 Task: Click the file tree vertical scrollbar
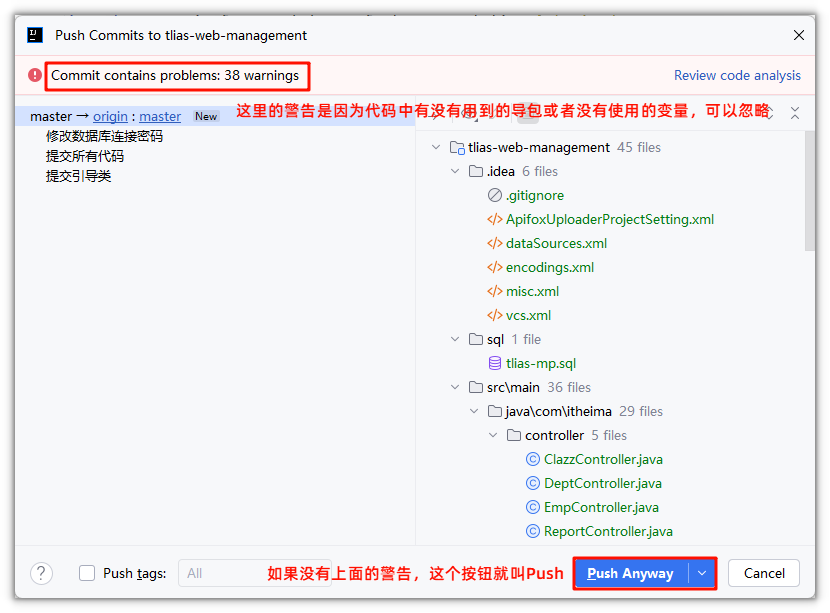pyautogui.click(x=809, y=192)
